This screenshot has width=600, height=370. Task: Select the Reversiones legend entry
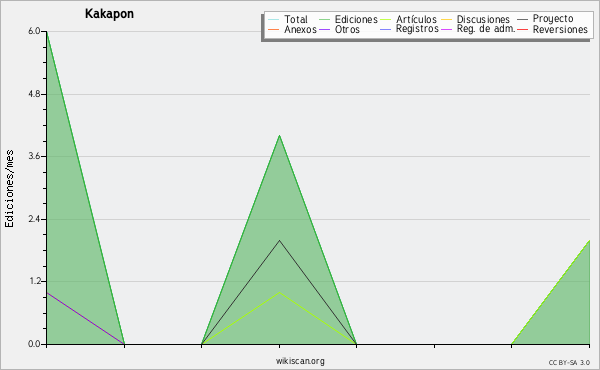tap(560, 29)
